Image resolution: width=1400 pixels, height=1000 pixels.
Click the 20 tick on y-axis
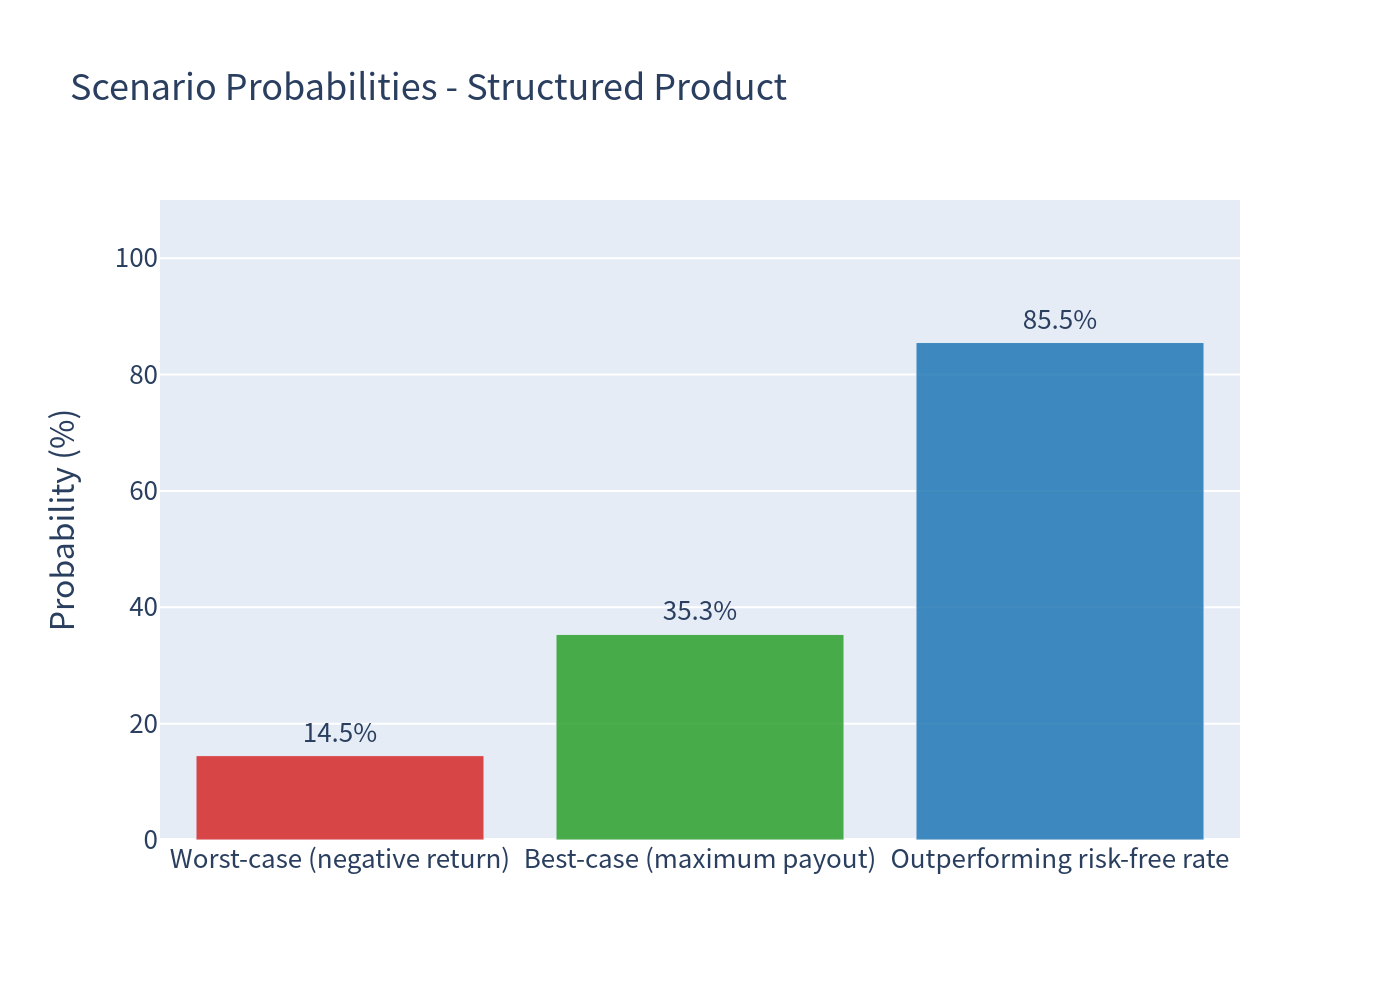(x=143, y=723)
